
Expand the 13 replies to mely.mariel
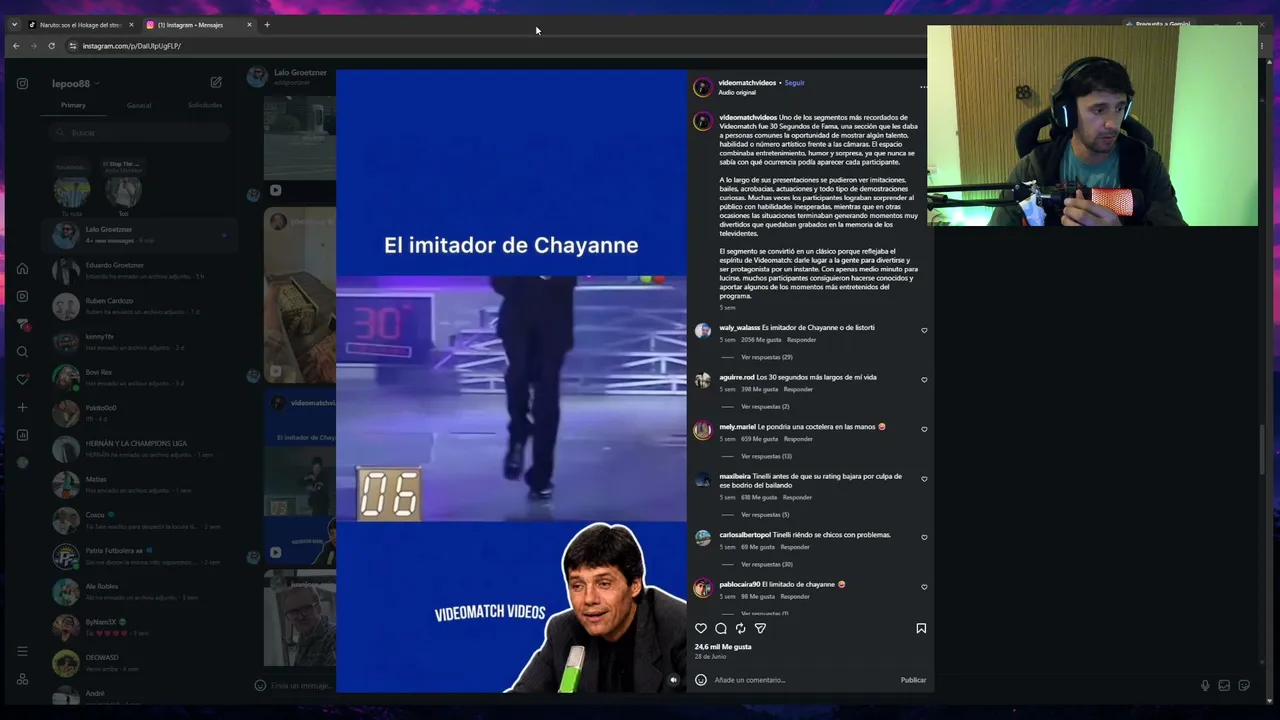(x=766, y=456)
